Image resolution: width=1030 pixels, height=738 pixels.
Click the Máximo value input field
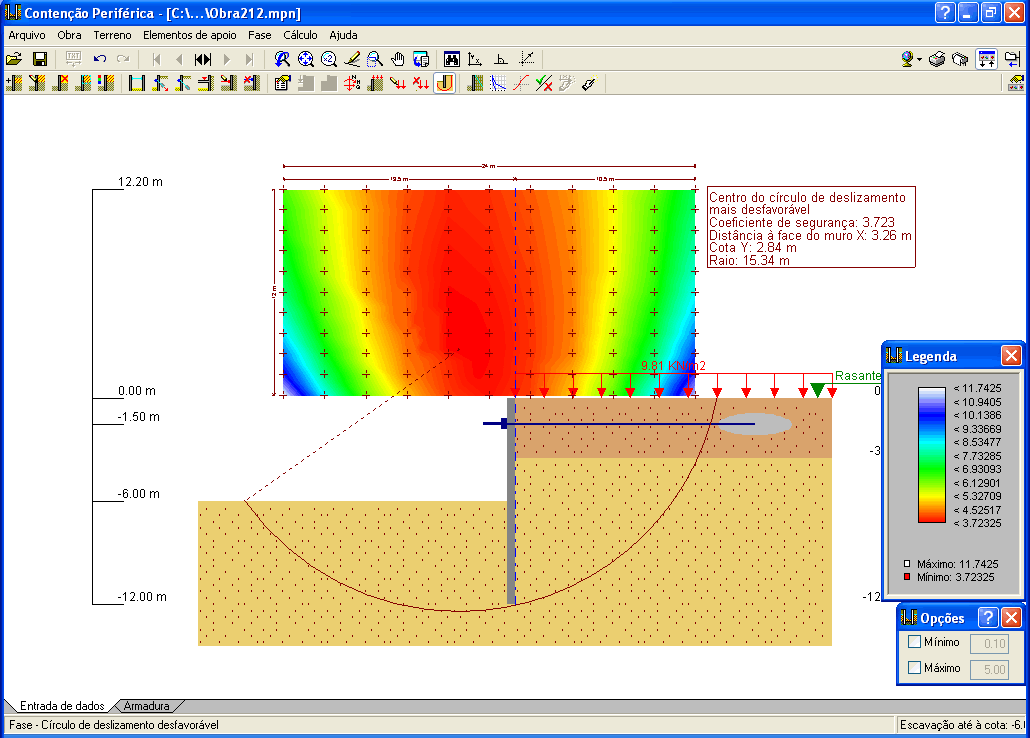989,669
